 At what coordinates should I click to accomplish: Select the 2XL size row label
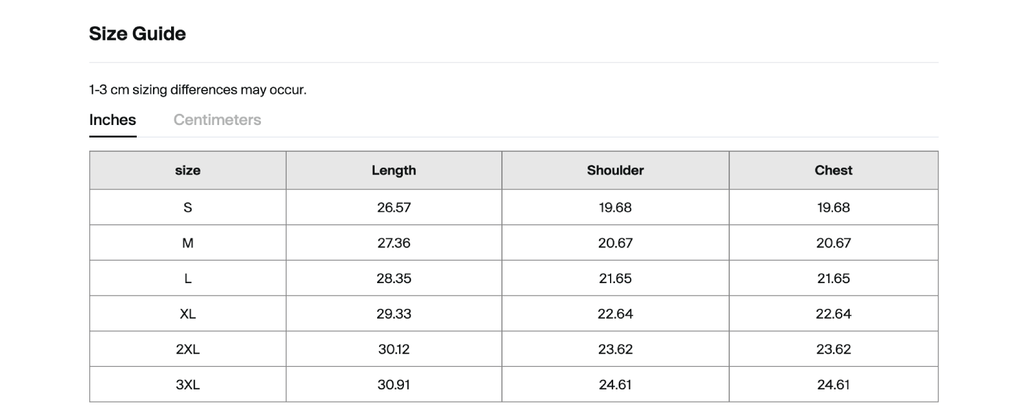tap(188, 349)
